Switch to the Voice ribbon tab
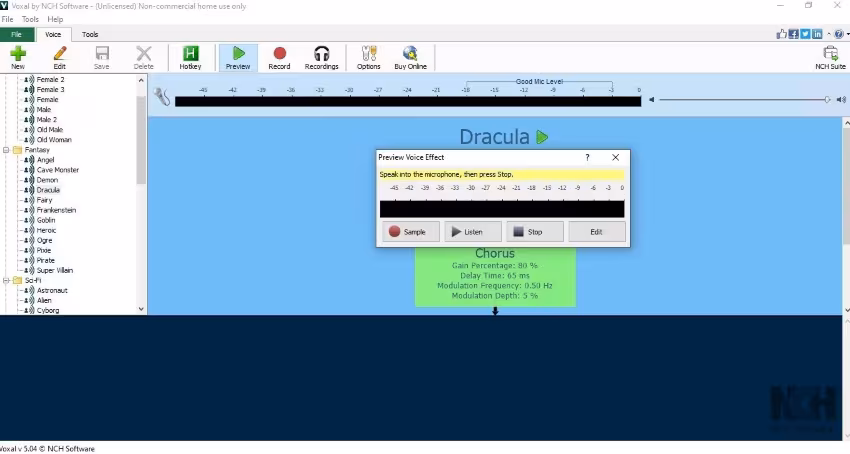850x454 pixels. click(53, 34)
